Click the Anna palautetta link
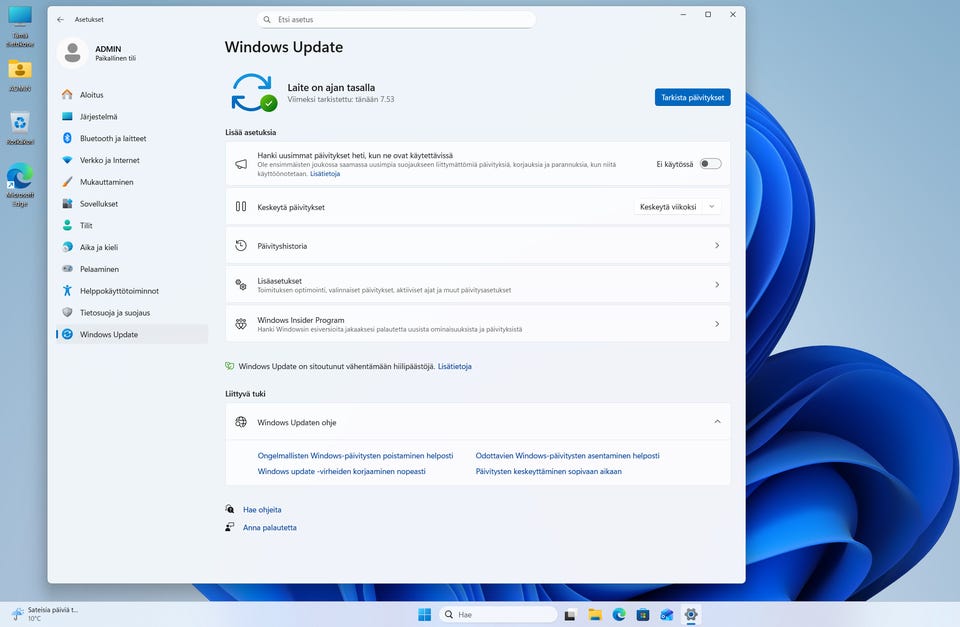The width and height of the screenshot is (960, 627). tap(269, 527)
